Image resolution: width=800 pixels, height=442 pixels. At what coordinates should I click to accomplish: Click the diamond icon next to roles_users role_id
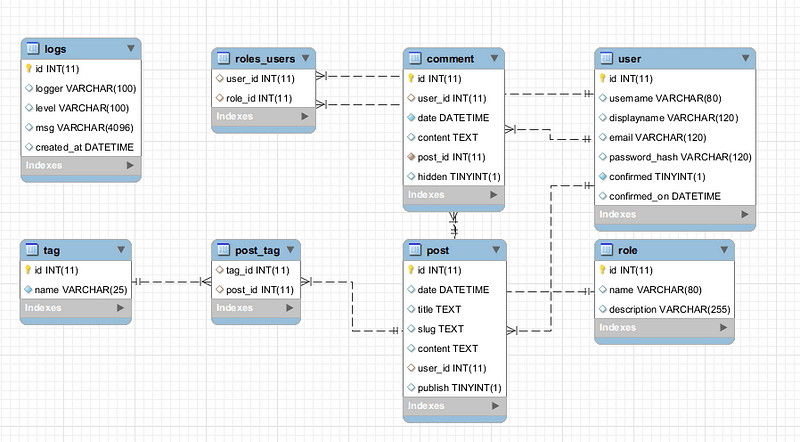pyautogui.click(x=220, y=97)
